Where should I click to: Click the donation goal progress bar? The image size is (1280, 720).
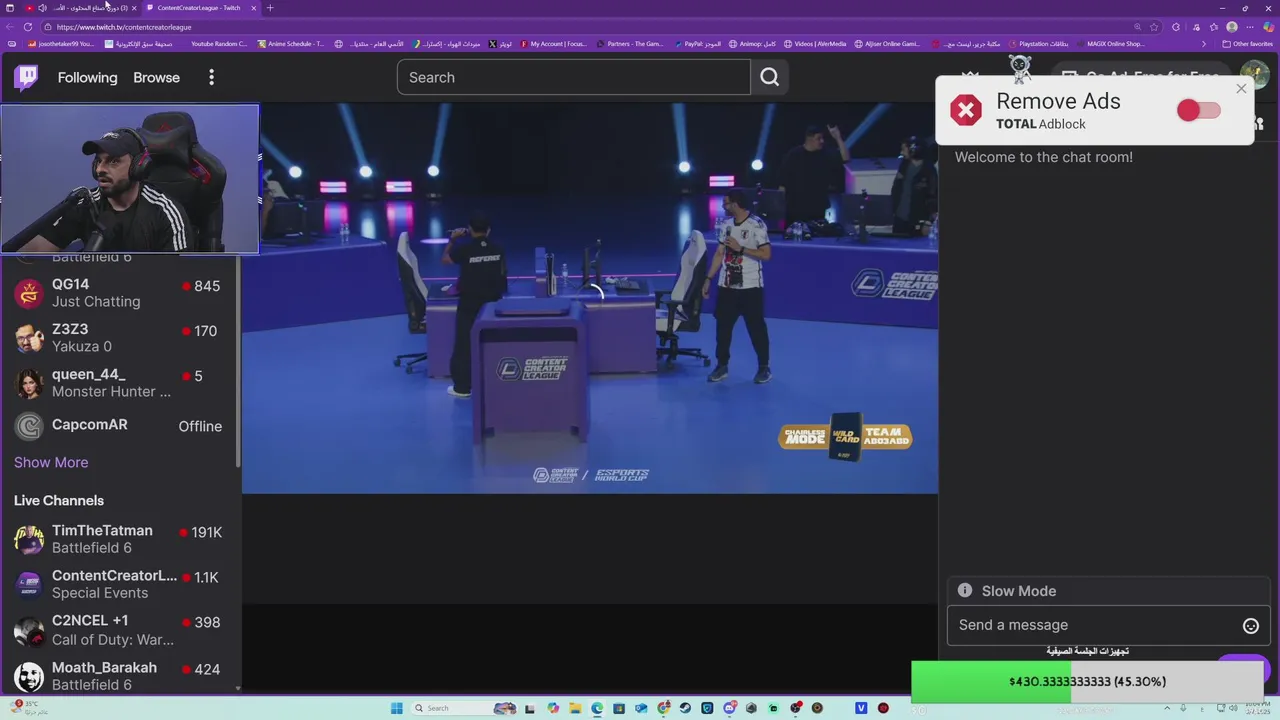pyautogui.click(x=1088, y=681)
